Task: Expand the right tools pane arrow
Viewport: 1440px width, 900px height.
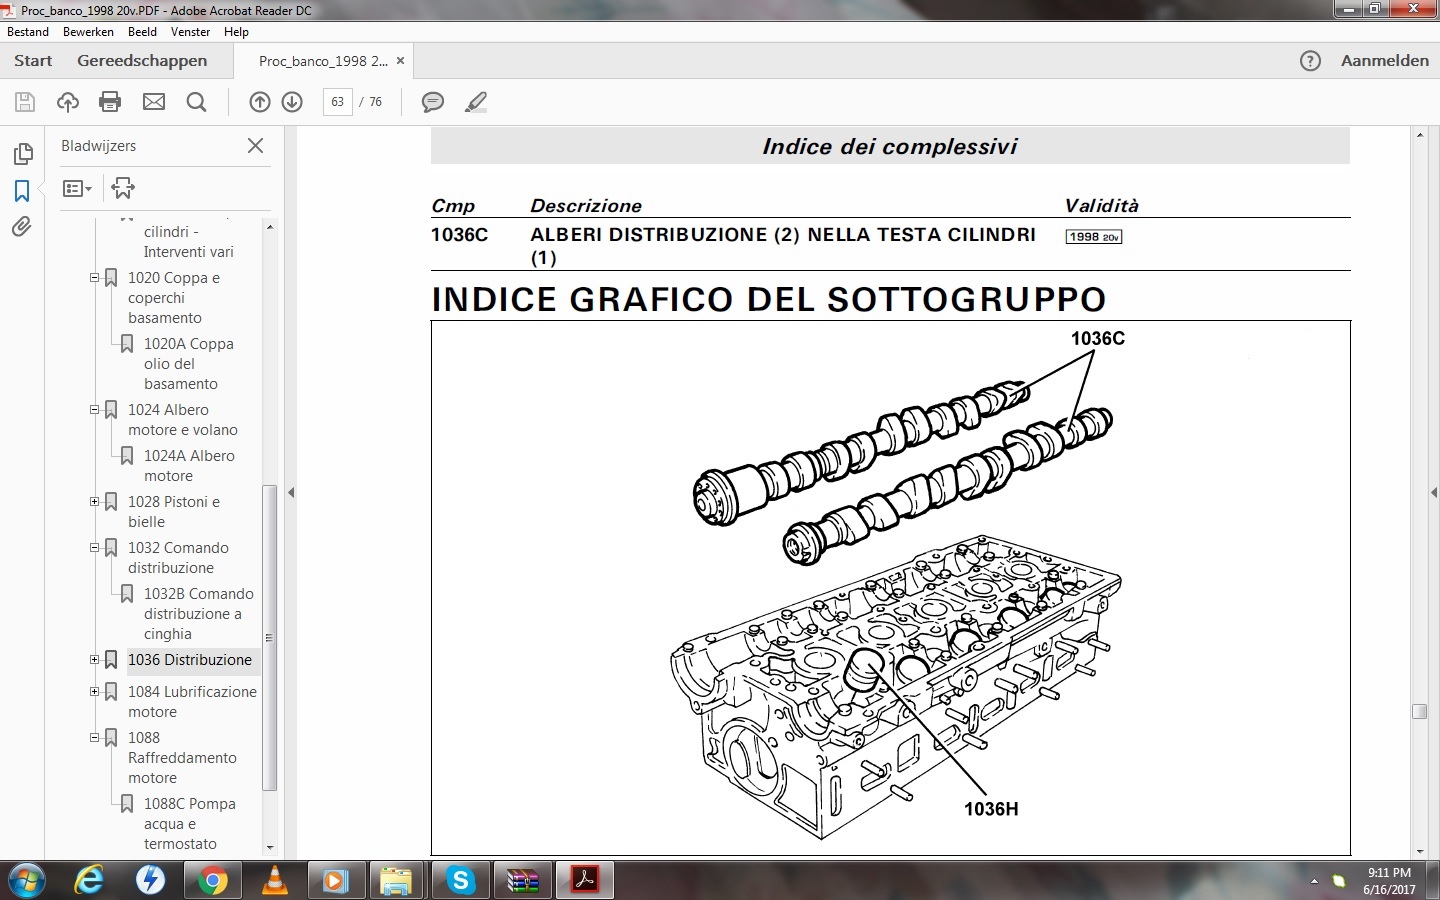Action: tap(1433, 492)
